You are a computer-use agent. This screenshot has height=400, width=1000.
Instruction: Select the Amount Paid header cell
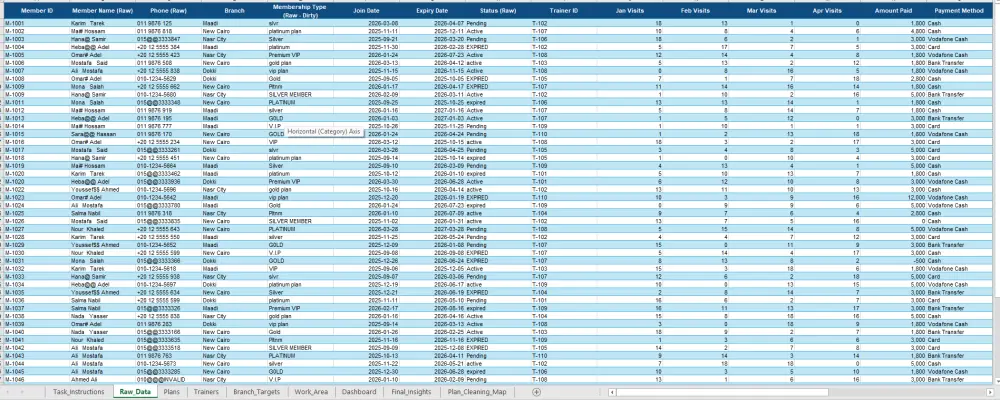point(893,11)
